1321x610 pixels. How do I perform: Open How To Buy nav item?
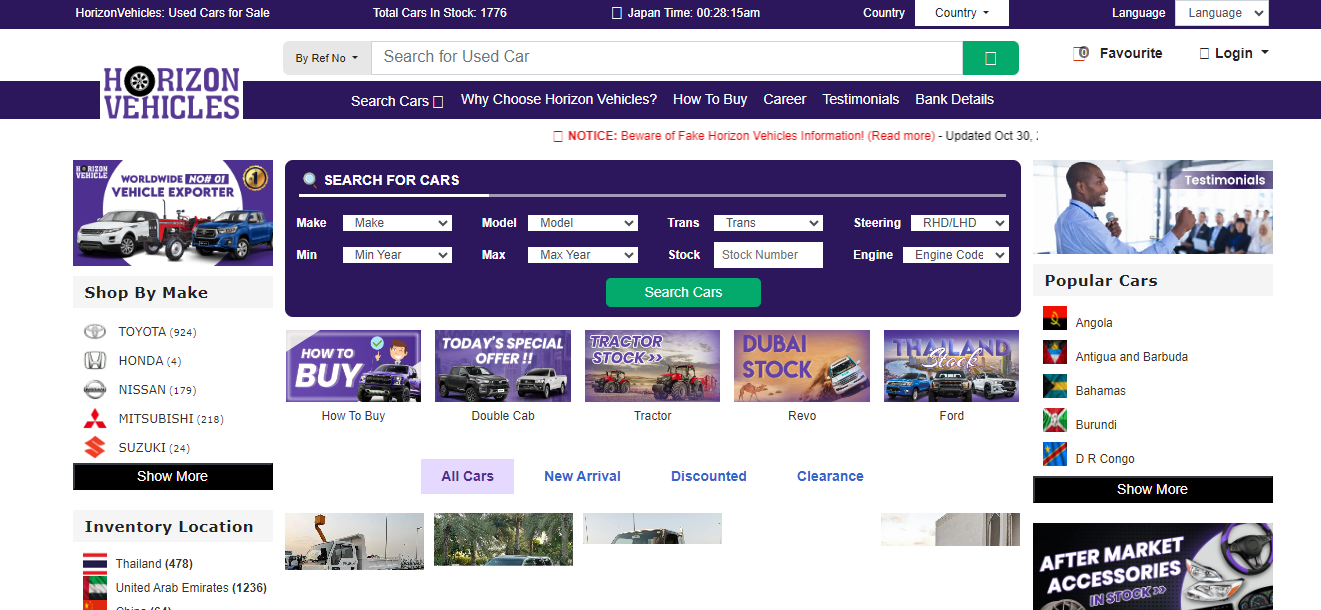710,99
